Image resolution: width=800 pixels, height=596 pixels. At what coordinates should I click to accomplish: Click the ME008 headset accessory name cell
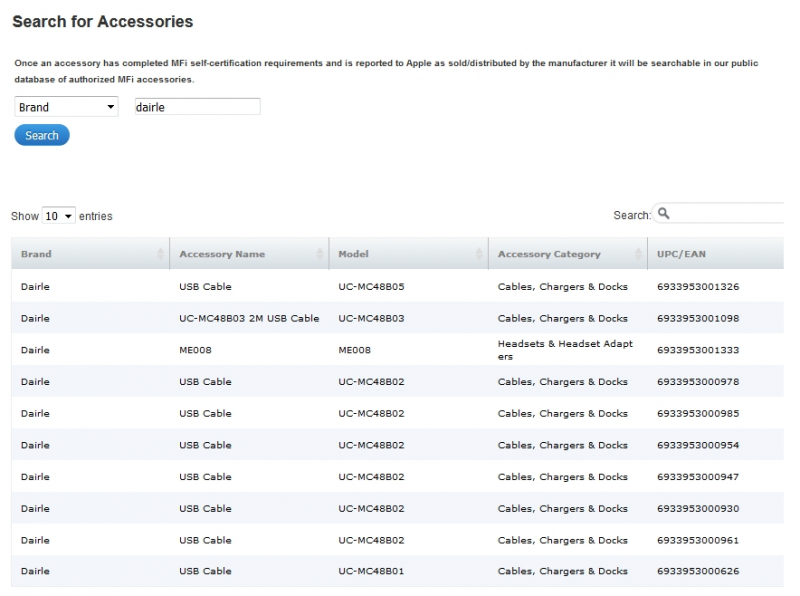coord(195,350)
